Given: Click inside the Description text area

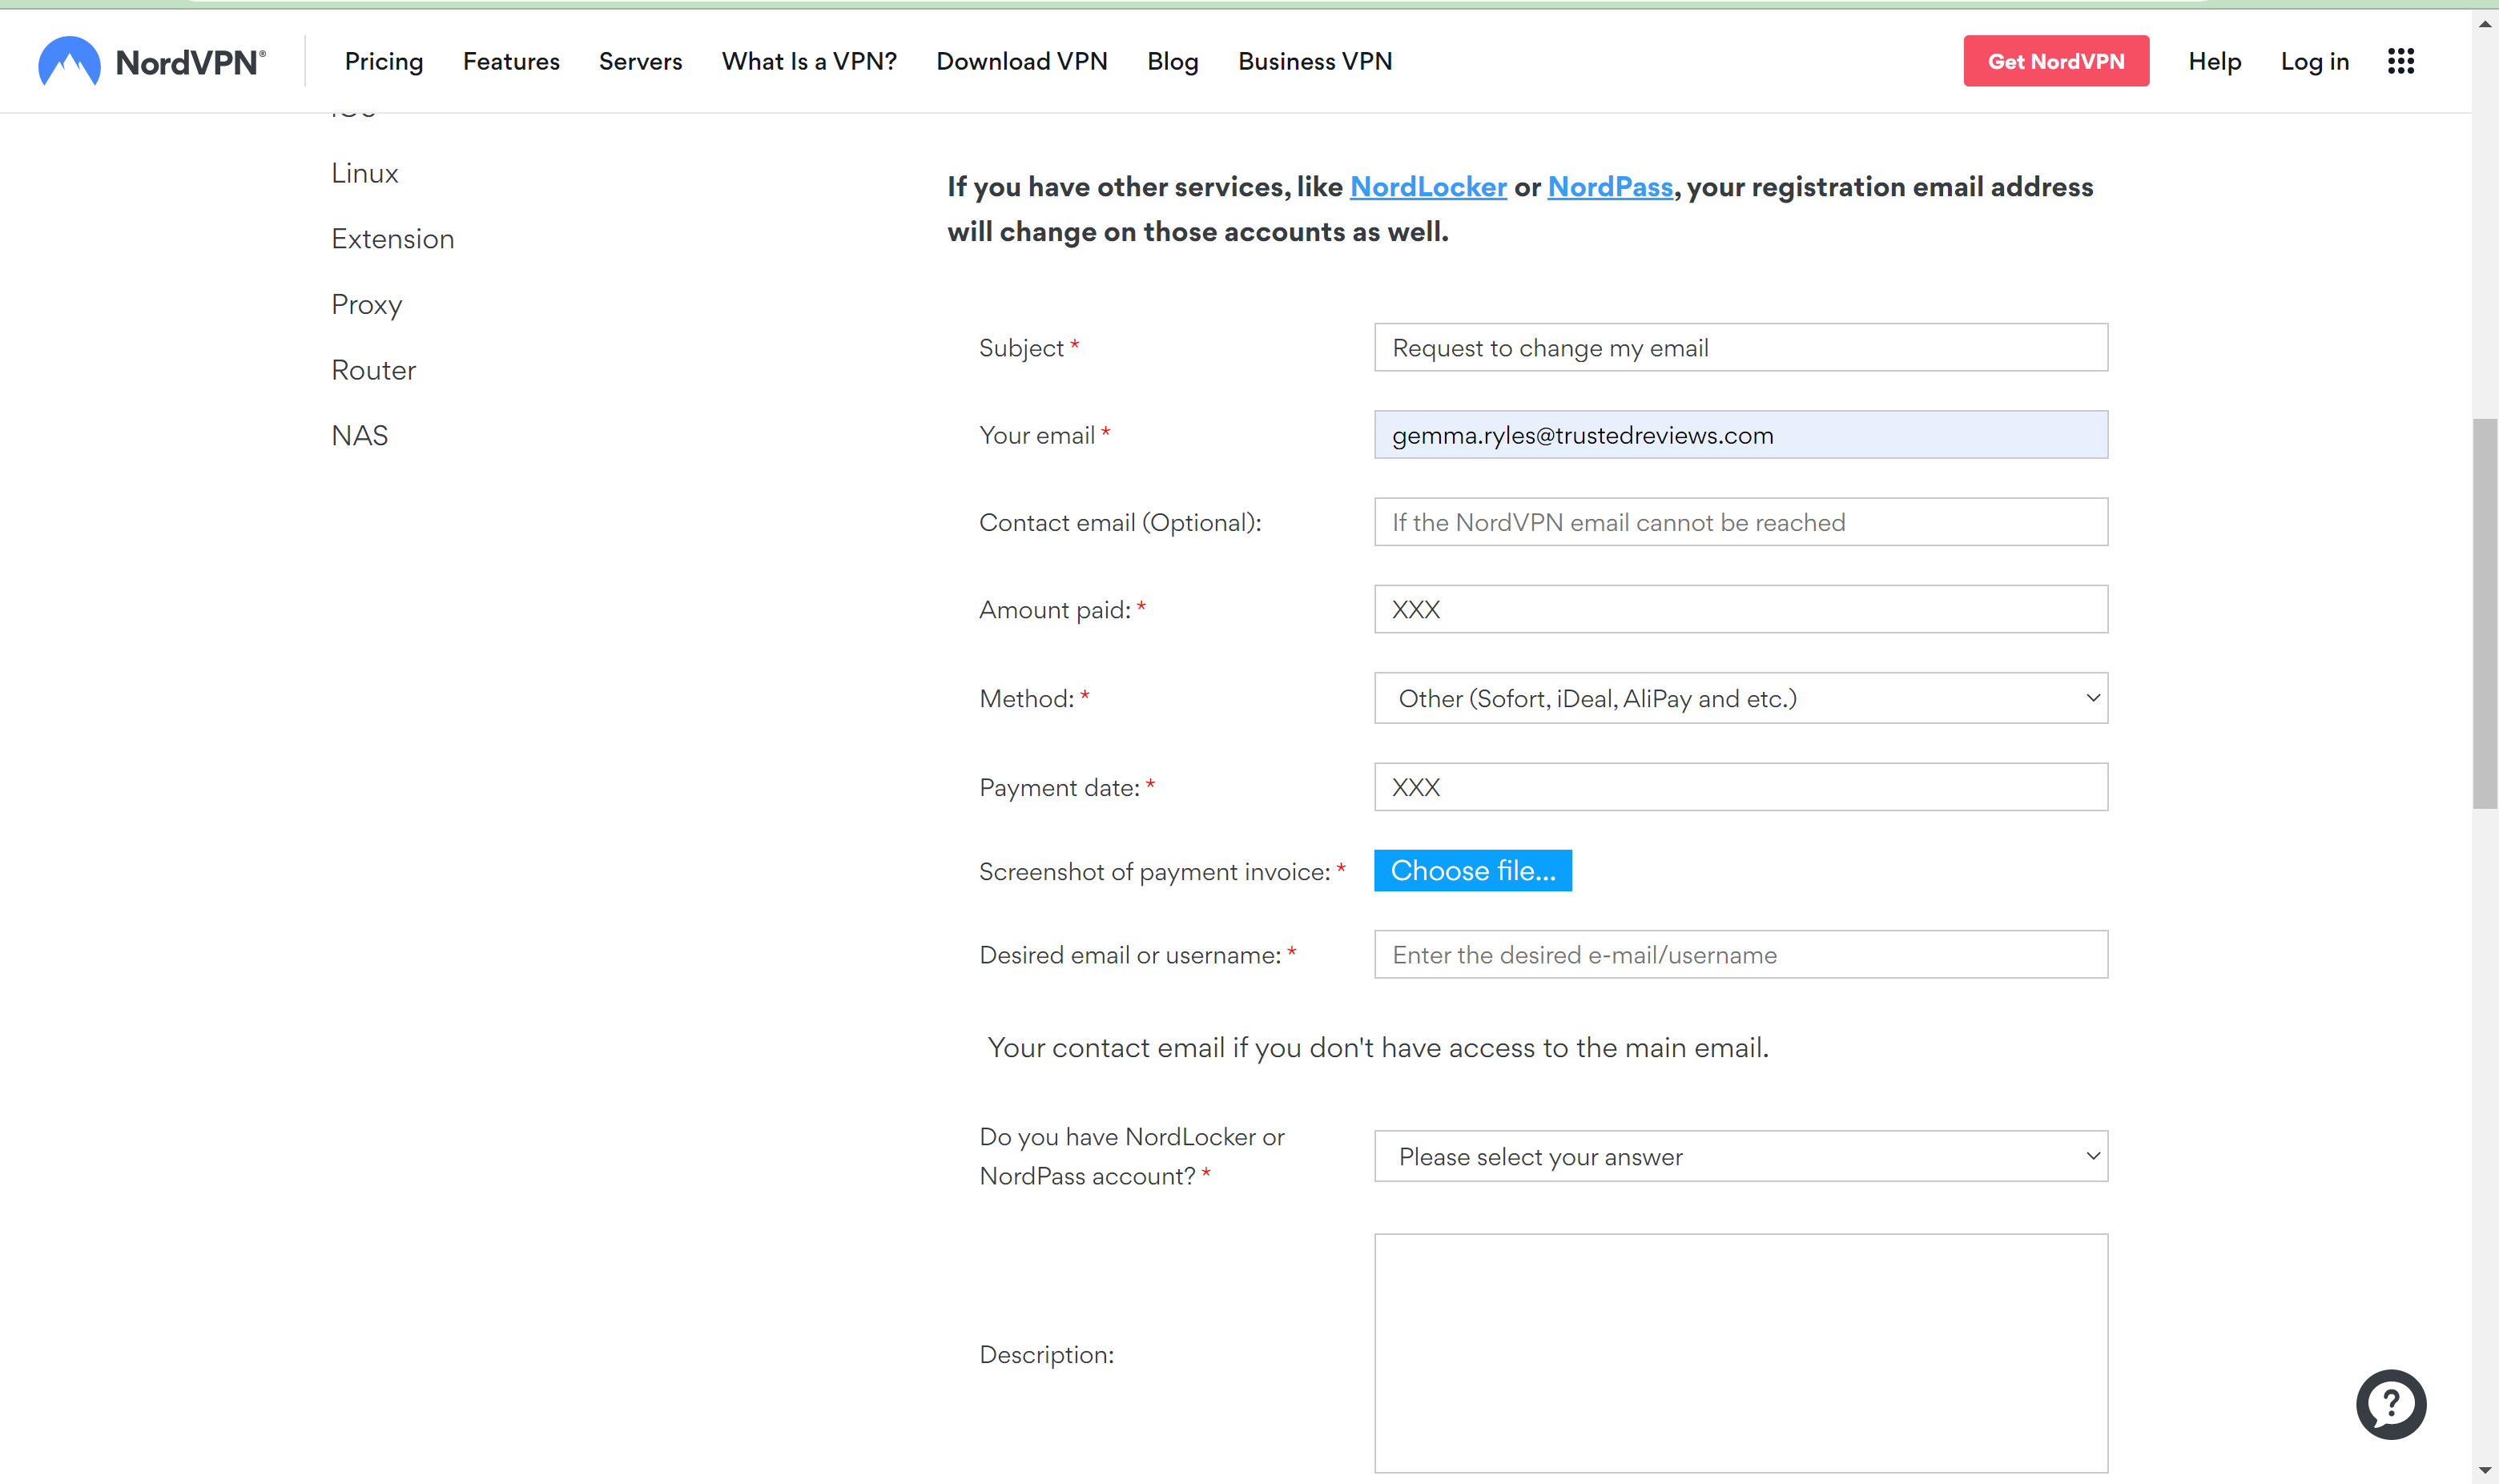Looking at the screenshot, I should click(1741, 1353).
